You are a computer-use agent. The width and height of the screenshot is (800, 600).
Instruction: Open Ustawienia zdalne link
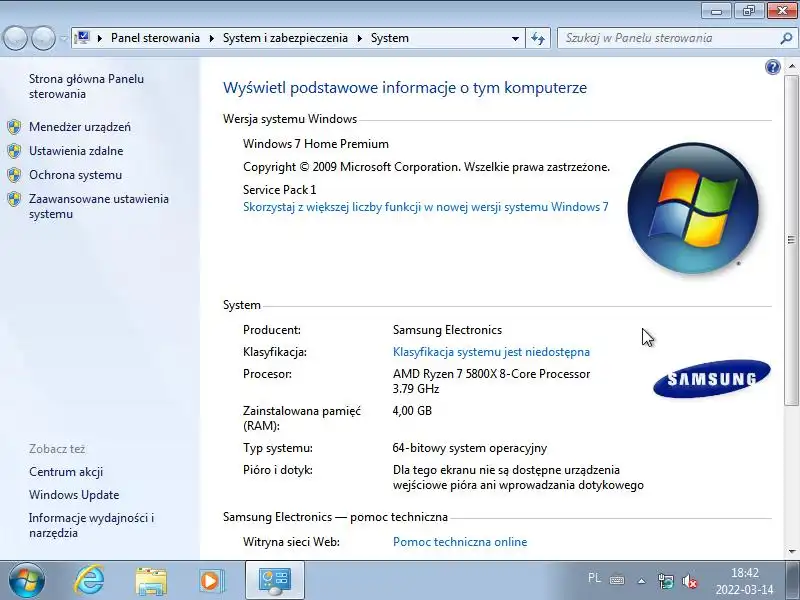(x=76, y=151)
